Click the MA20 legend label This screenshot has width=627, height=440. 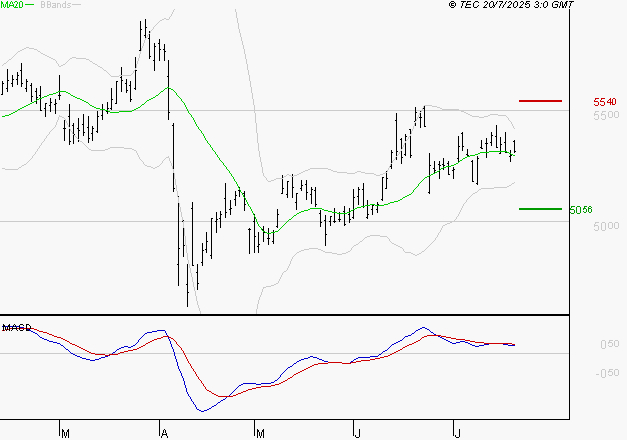12,4
